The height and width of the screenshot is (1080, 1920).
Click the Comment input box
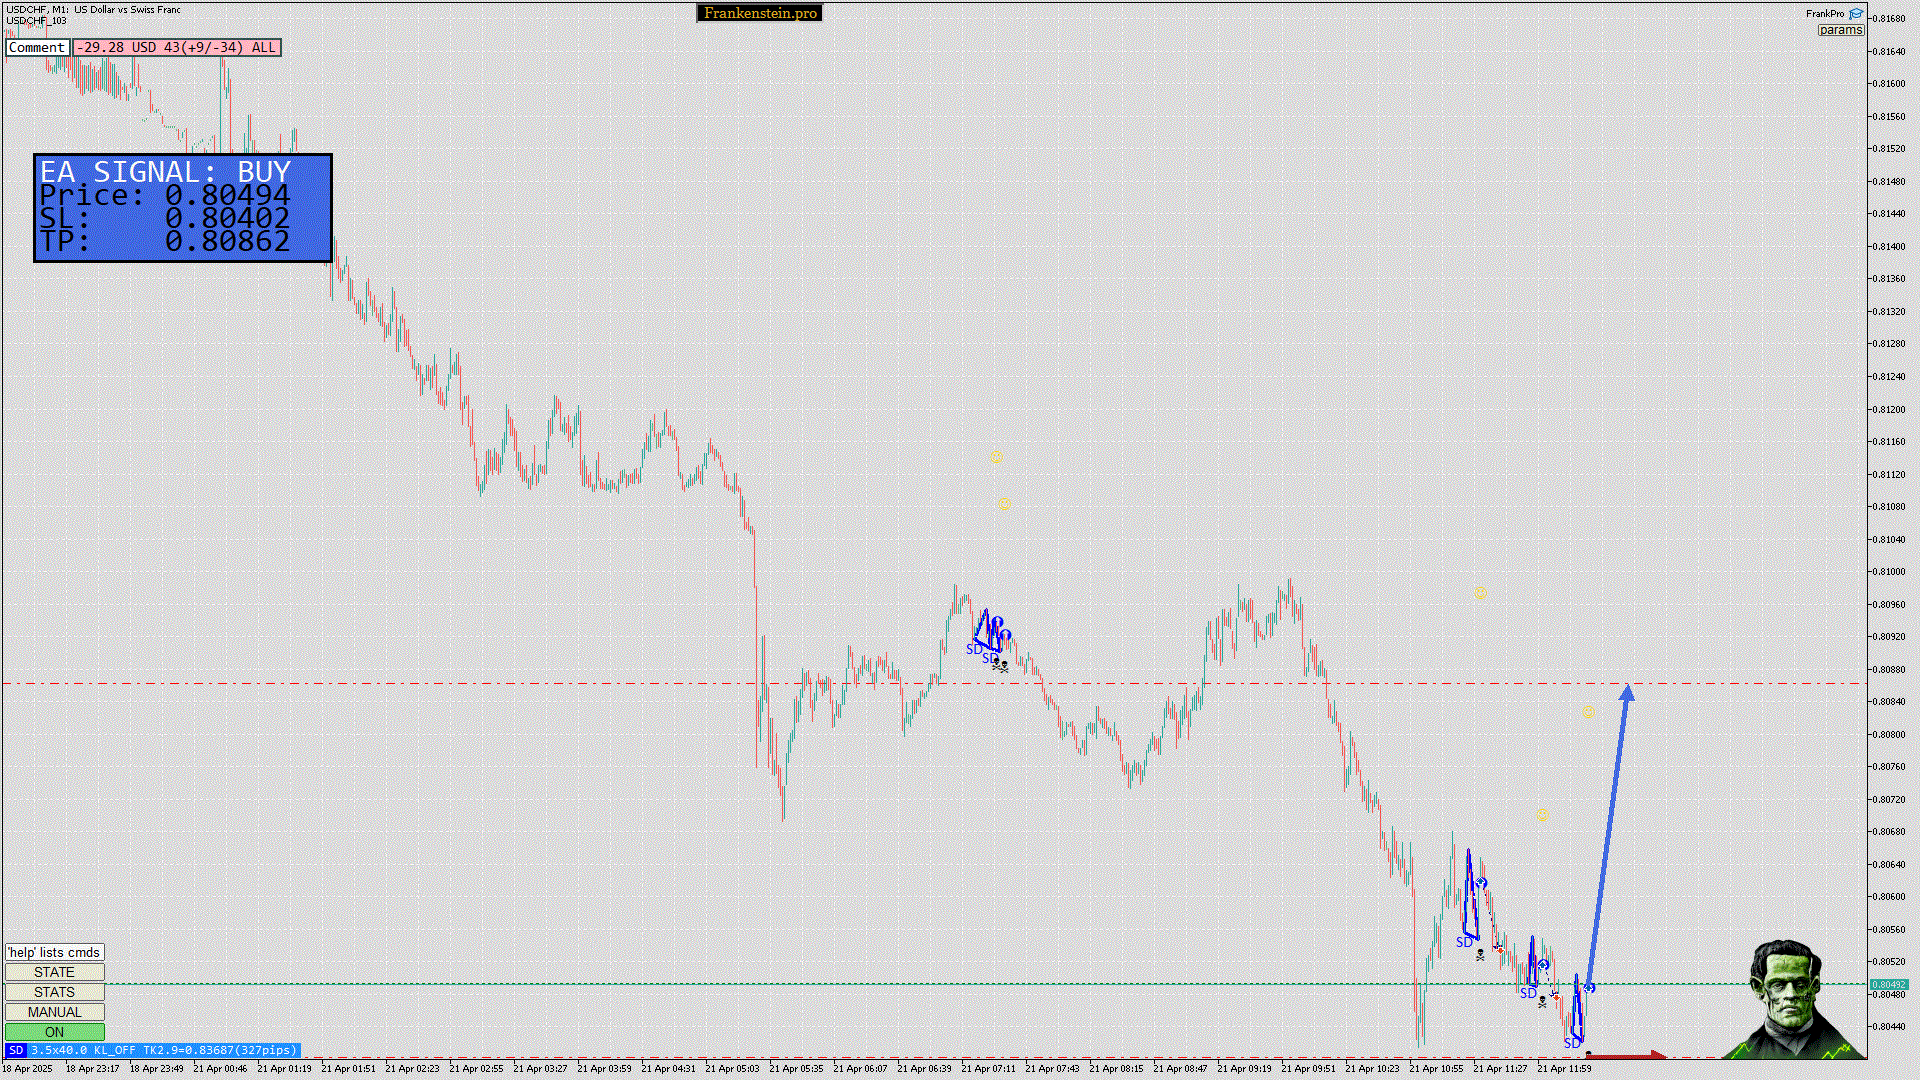point(37,47)
